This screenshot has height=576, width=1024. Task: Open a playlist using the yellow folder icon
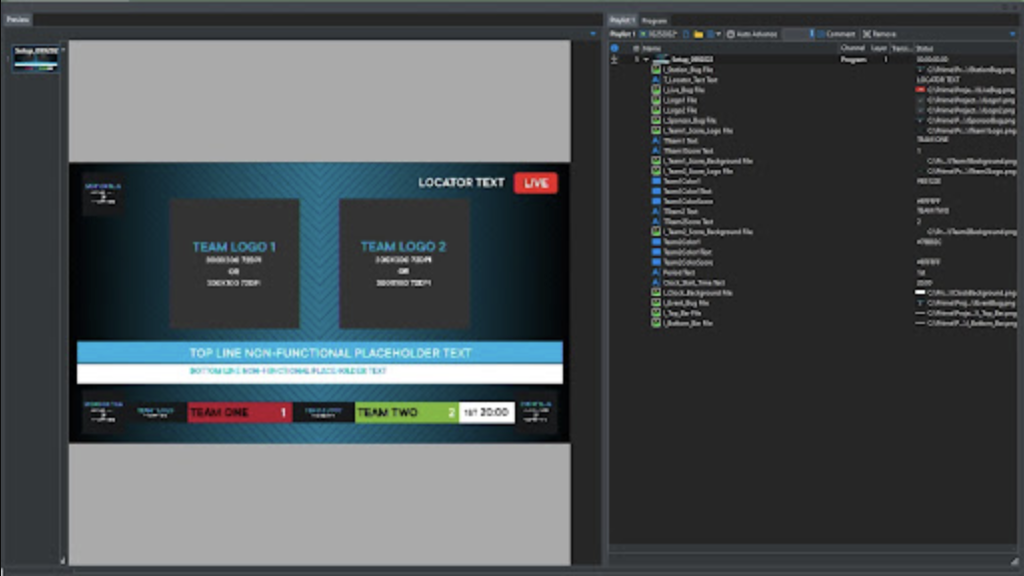(x=698, y=33)
